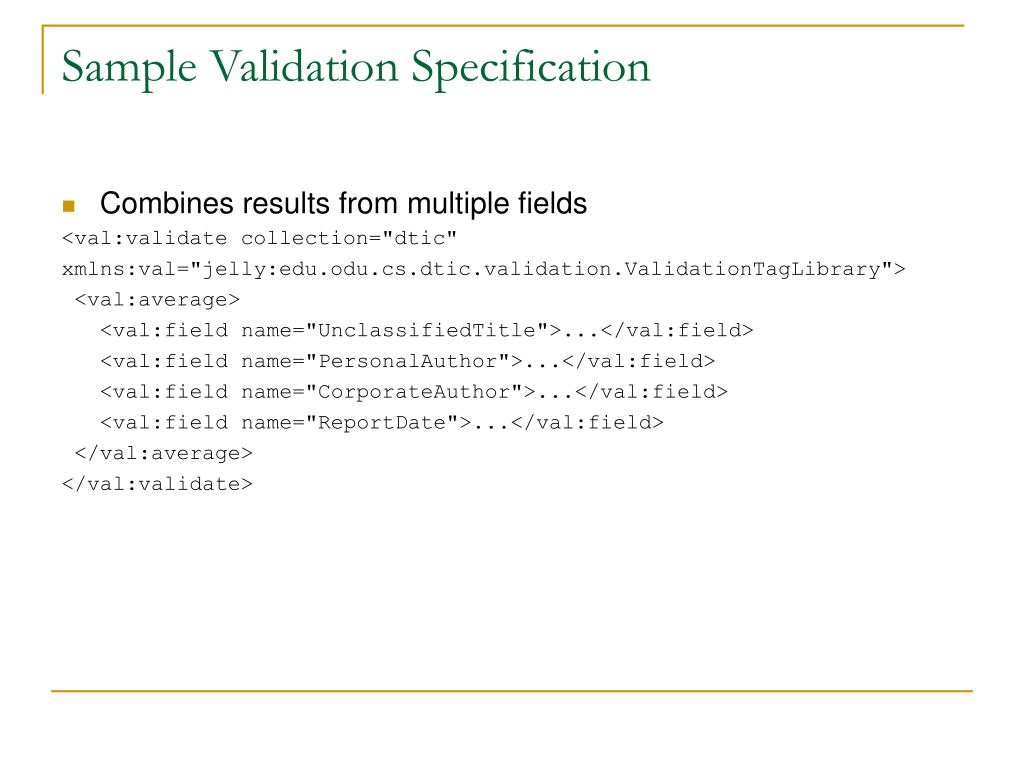Click the PersonalAuthor field line
The width and height of the screenshot is (1024, 768).
(408, 361)
